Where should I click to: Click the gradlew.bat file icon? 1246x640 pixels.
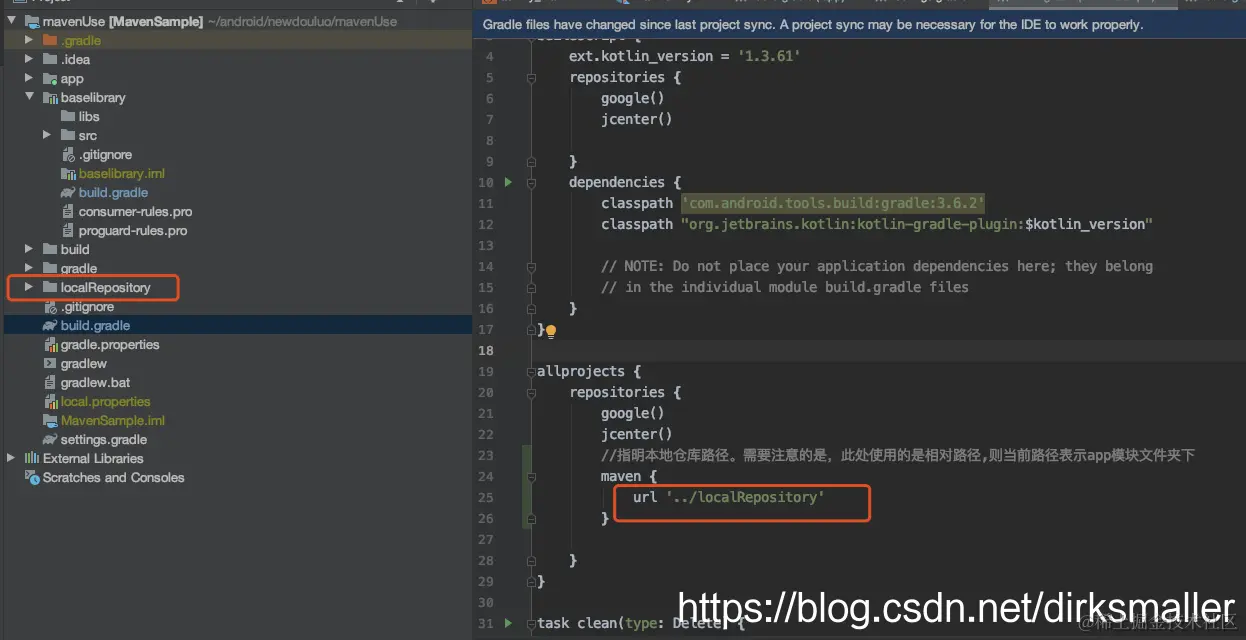50,382
